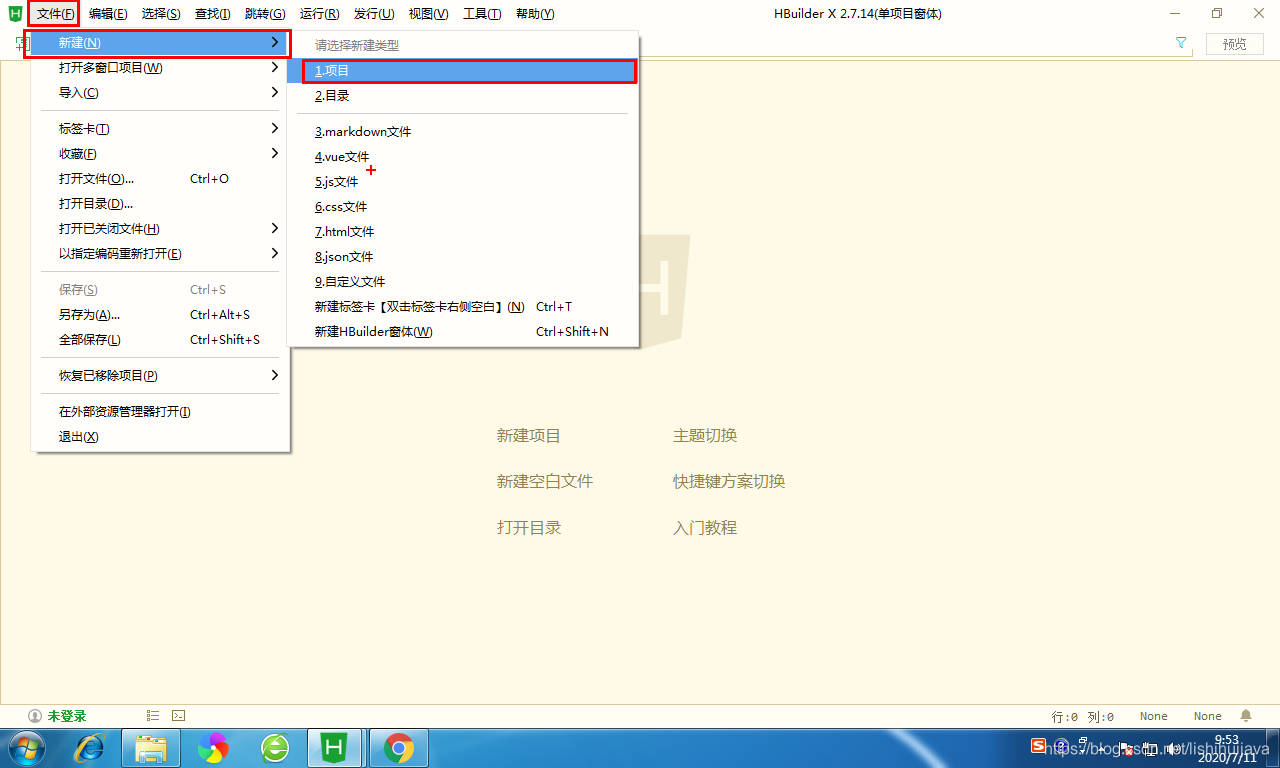Click the 行:0 line indicator in status bar
Image resolution: width=1280 pixels, height=768 pixels.
point(1065,716)
